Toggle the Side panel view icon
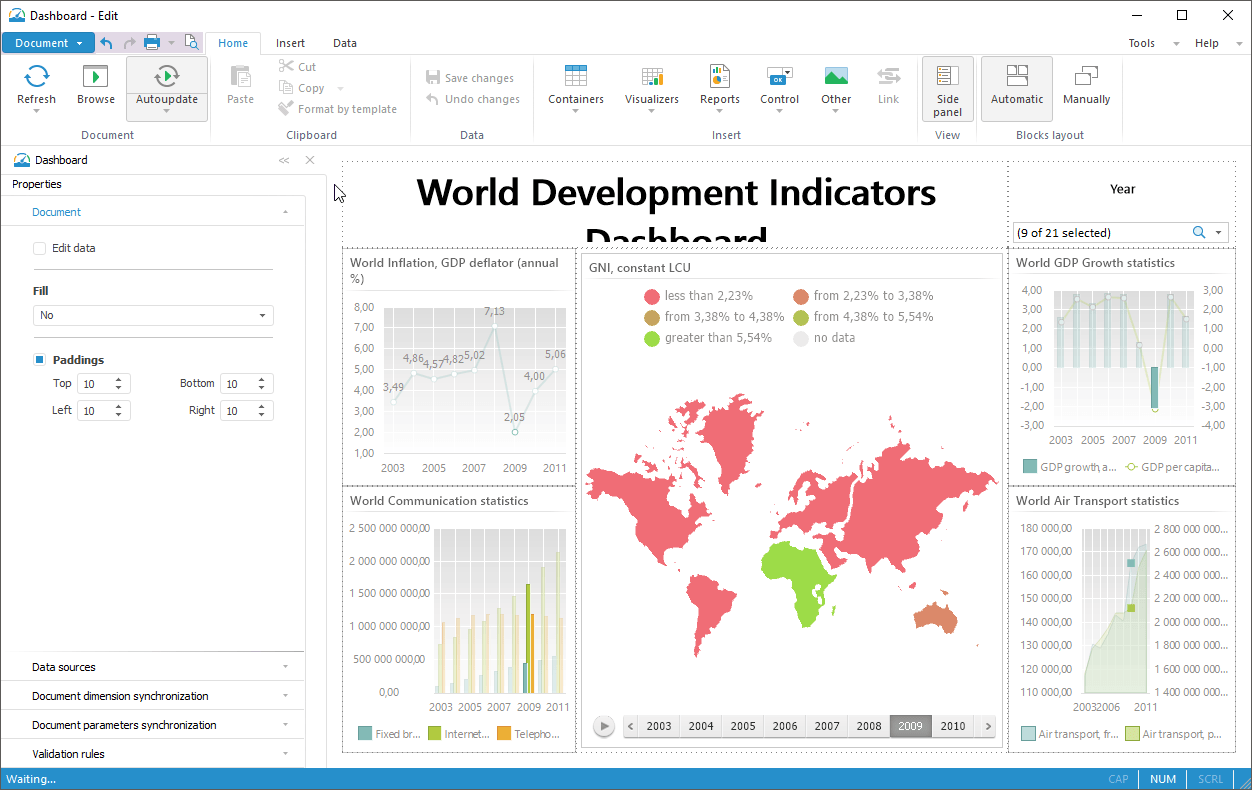The width and height of the screenshot is (1252, 790). click(x=947, y=77)
